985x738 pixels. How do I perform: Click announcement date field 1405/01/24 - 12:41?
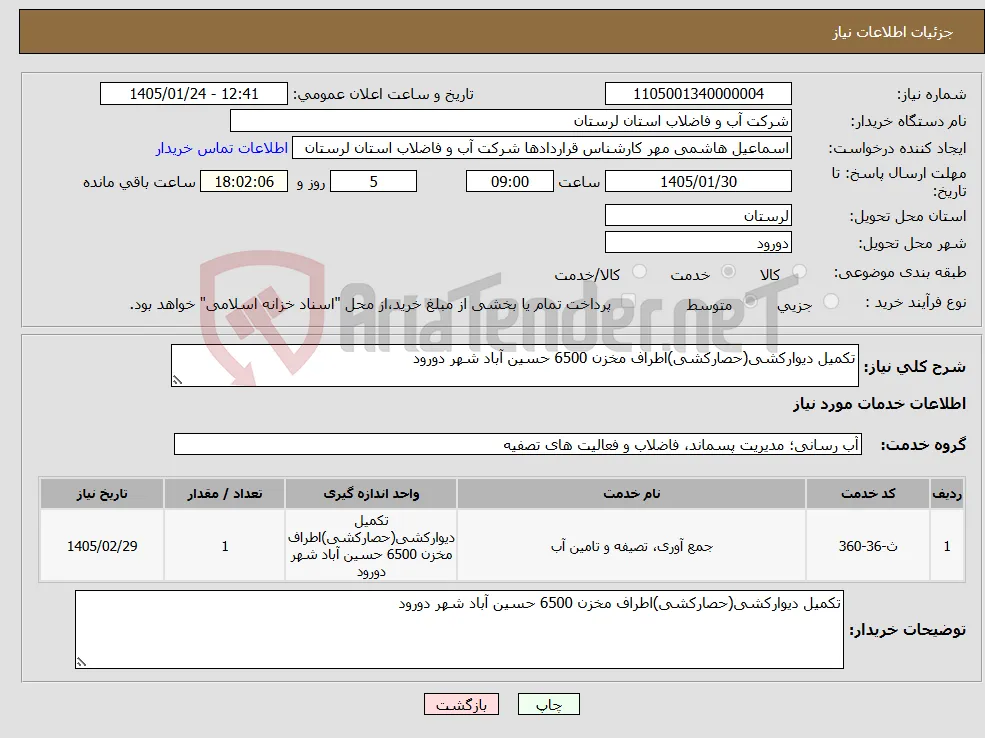(x=193, y=94)
